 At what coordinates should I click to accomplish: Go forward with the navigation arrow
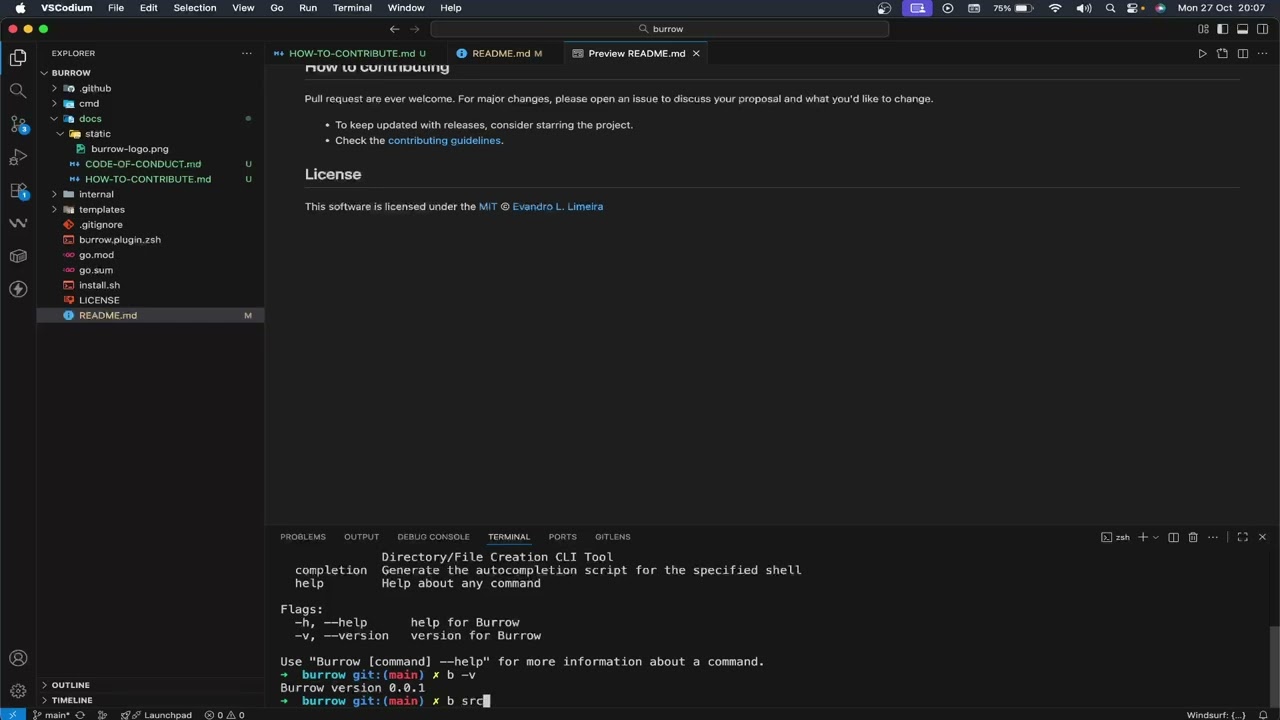coord(415,29)
